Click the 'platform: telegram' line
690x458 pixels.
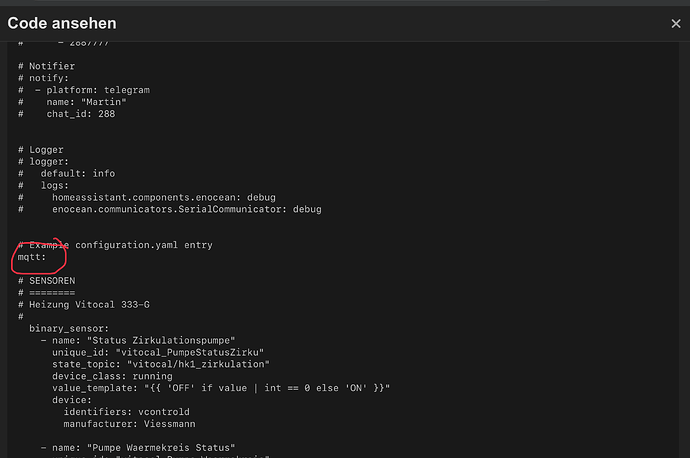(x=84, y=90)
